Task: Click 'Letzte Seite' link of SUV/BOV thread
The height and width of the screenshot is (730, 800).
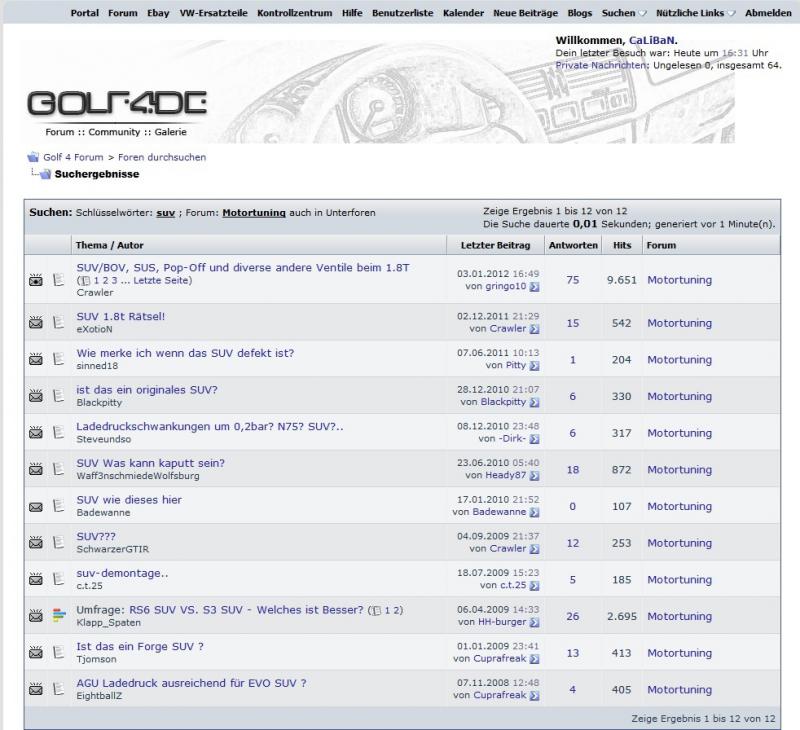Action: coord(161,281)
